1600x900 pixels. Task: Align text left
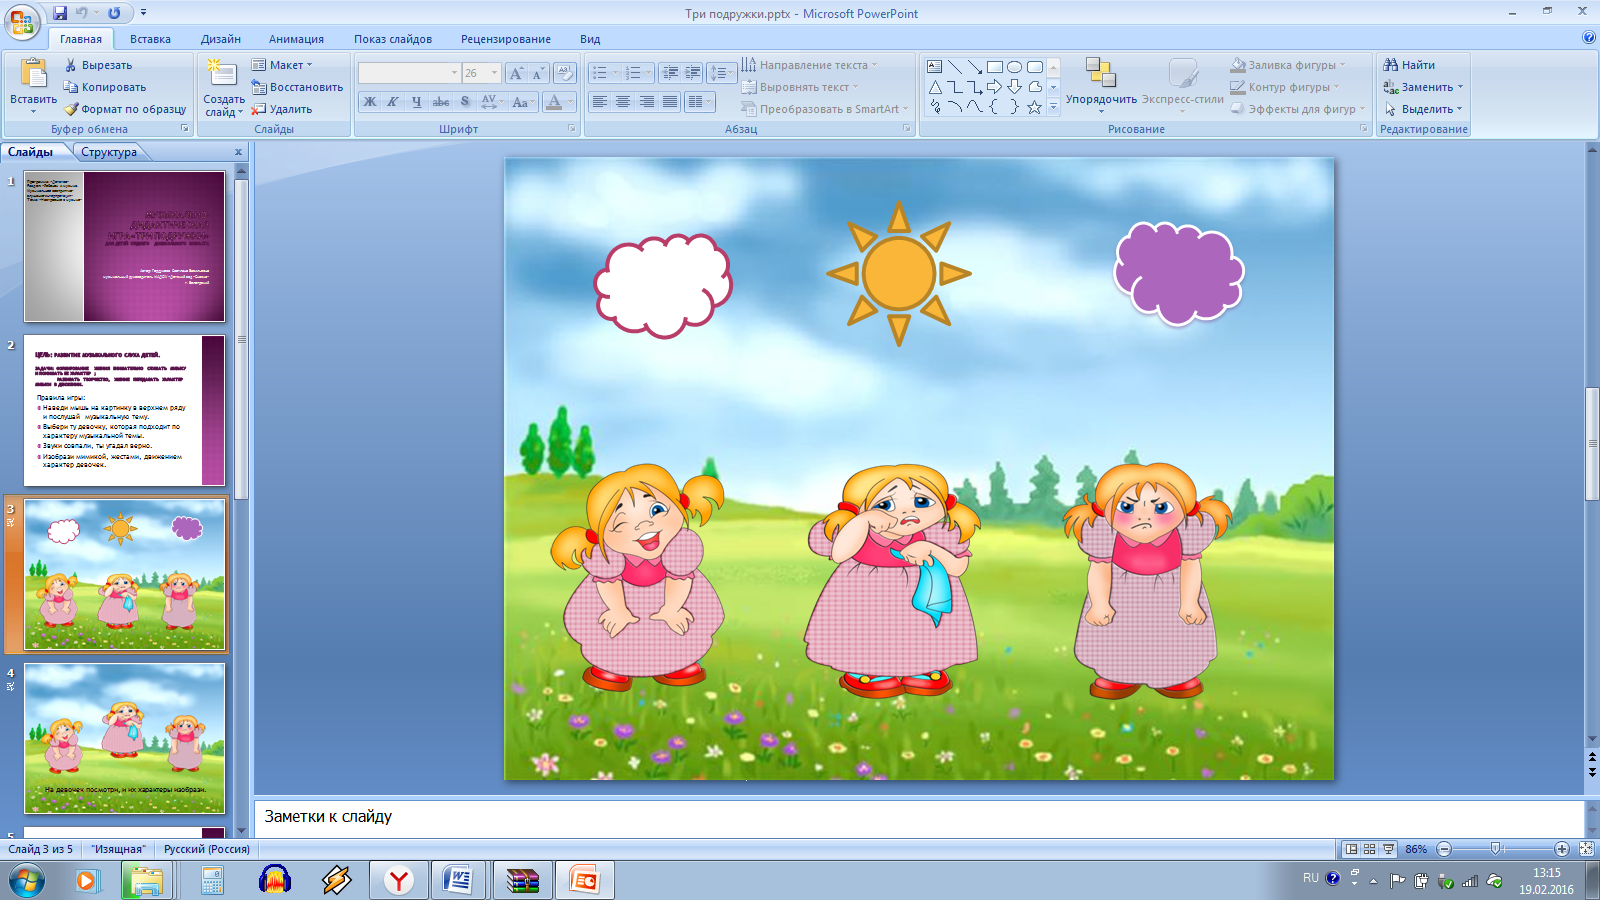(x=599, y=102)
